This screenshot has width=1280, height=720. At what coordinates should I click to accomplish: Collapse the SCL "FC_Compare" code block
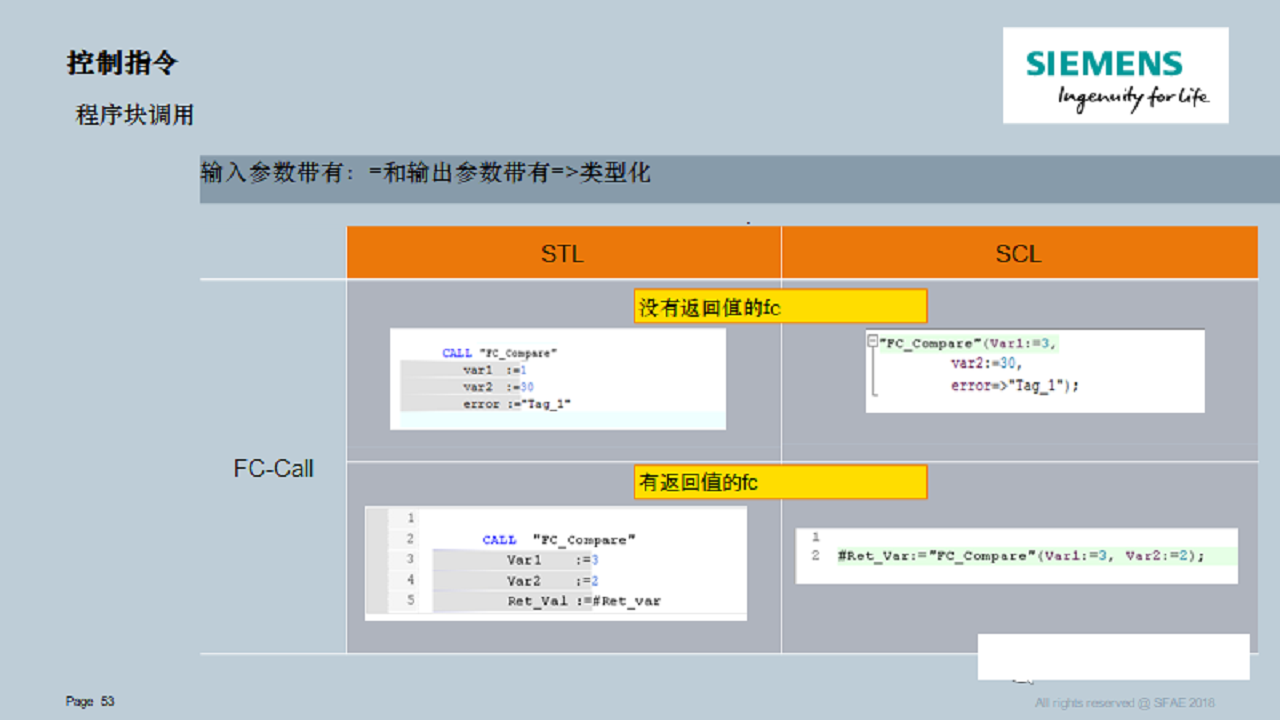tap(872, 342)
